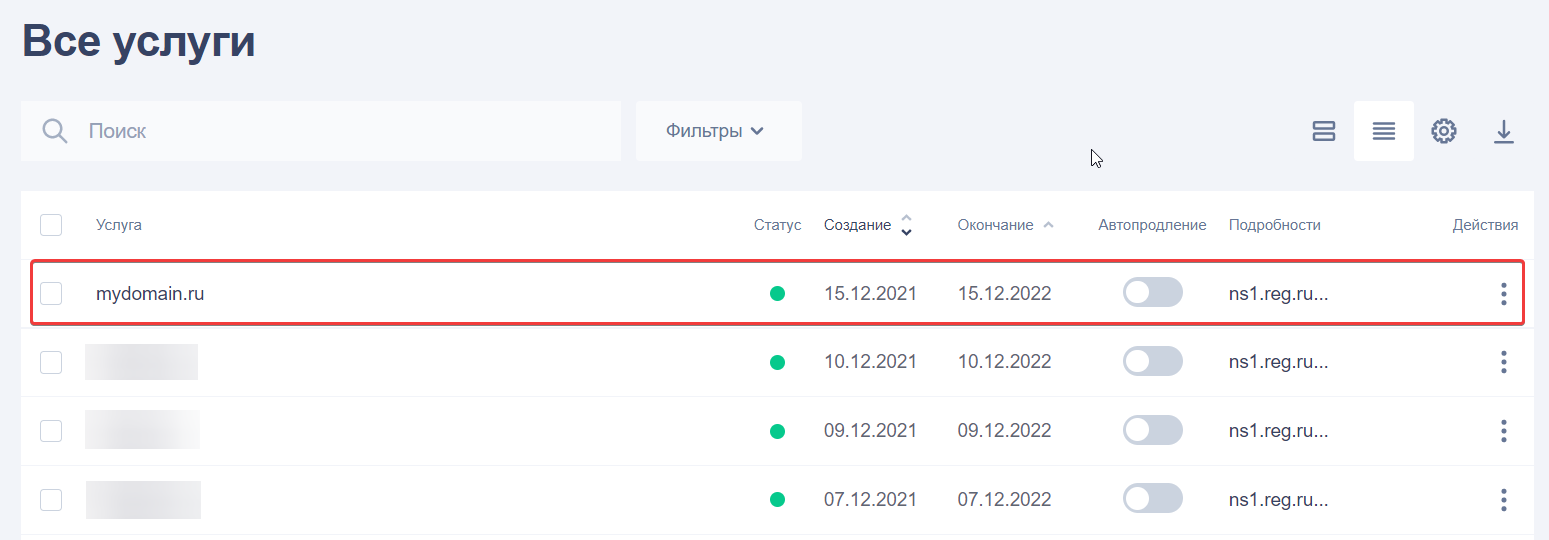Download services list icon
Viewport: 1549px width, 540px height.
tap(1504, 131)
